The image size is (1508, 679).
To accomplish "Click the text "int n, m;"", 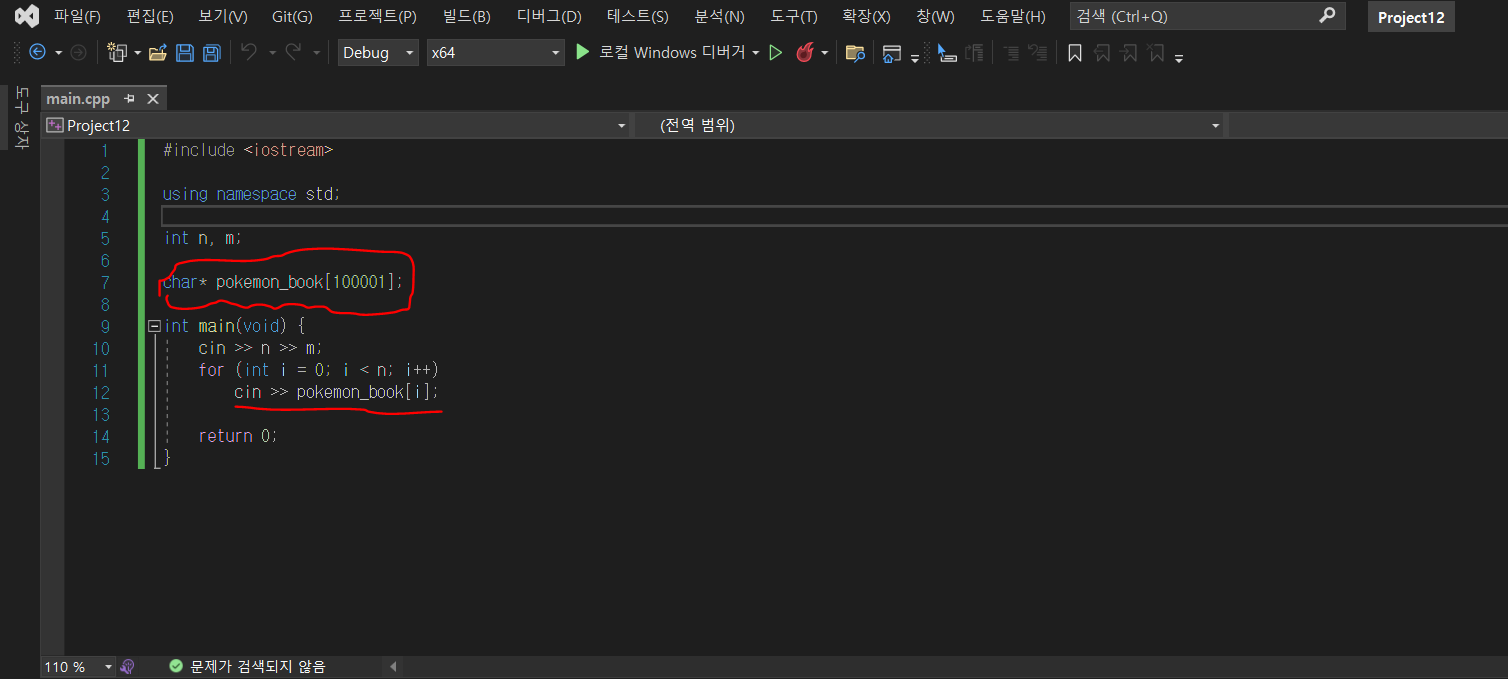I will 203,238.
